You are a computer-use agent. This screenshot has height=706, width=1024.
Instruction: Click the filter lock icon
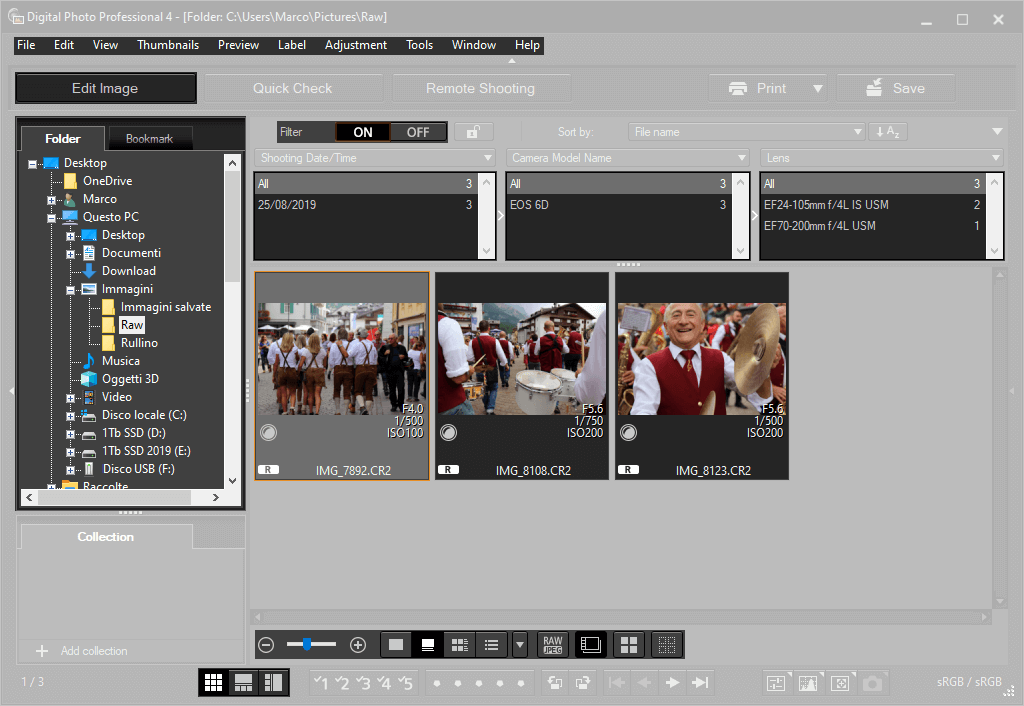click(473, 132)
